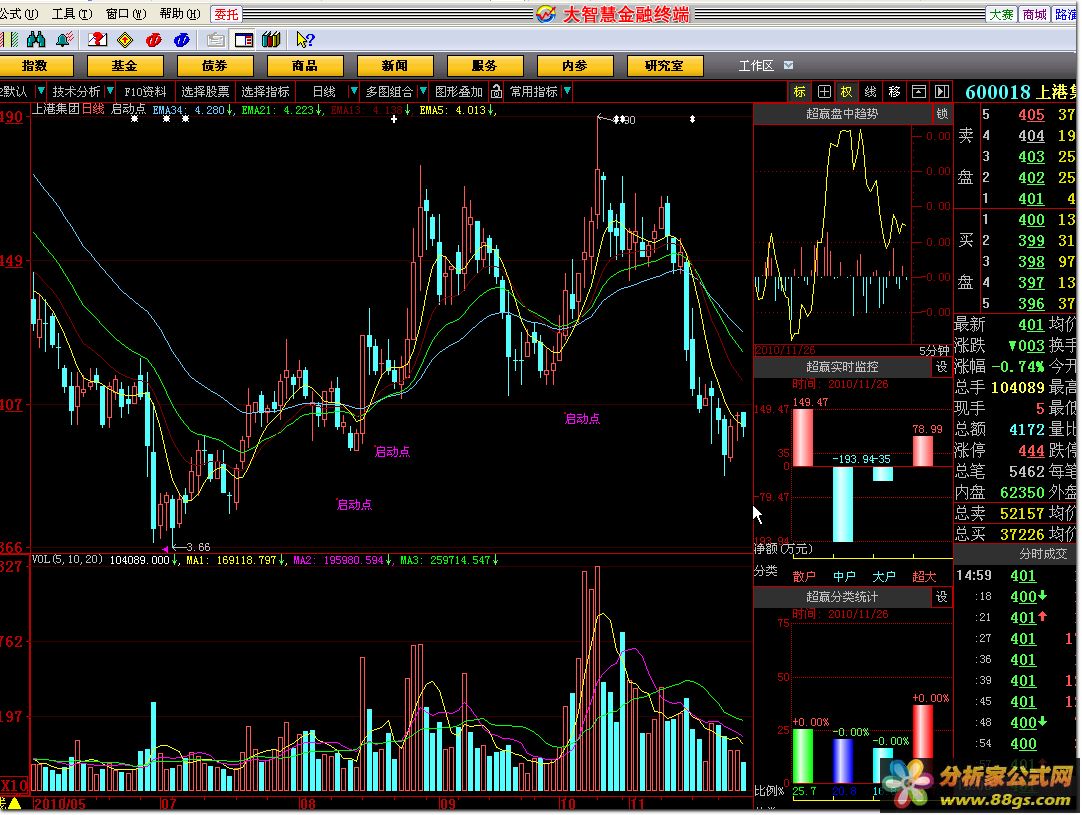The height and width of the screenshot is (815, 1082).
Task: Click the red round logo icon
Action: click(153, 39)
